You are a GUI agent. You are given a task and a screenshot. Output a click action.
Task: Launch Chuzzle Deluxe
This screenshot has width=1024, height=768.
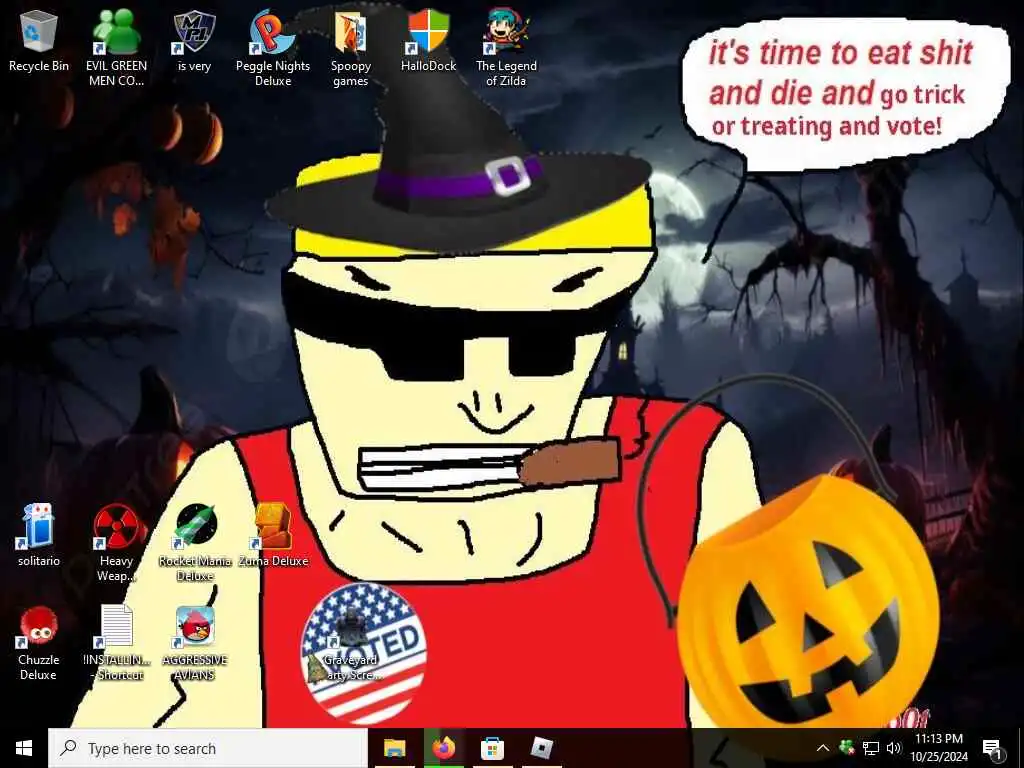click(39, 643)
